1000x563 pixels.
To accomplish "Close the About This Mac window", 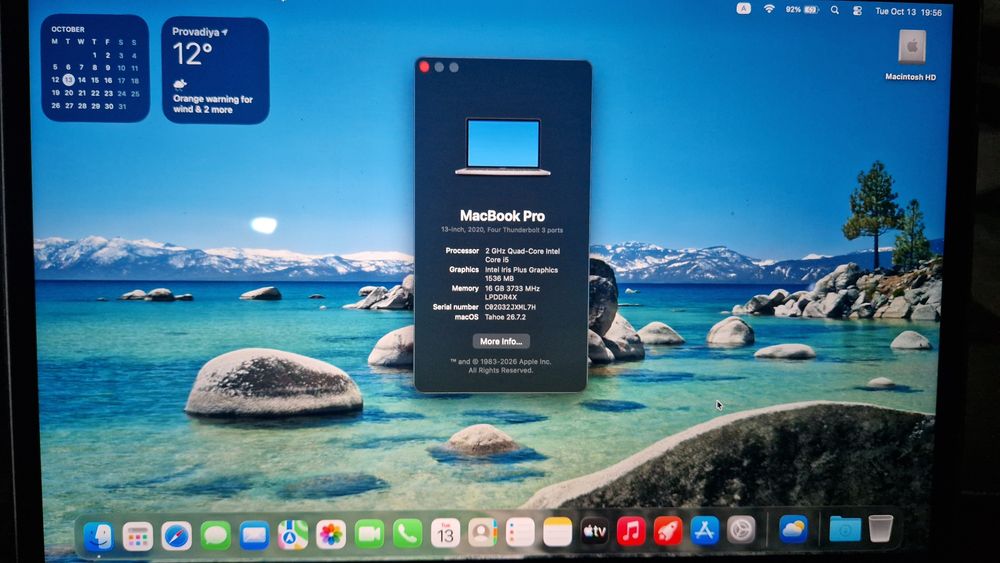I will 424,66.
